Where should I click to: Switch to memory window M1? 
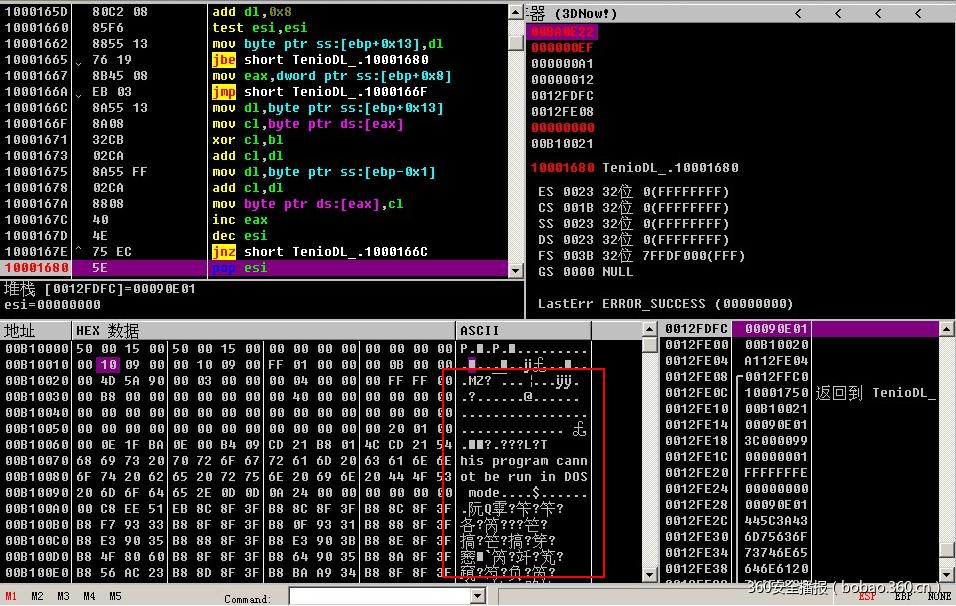(x=11, y=596)
